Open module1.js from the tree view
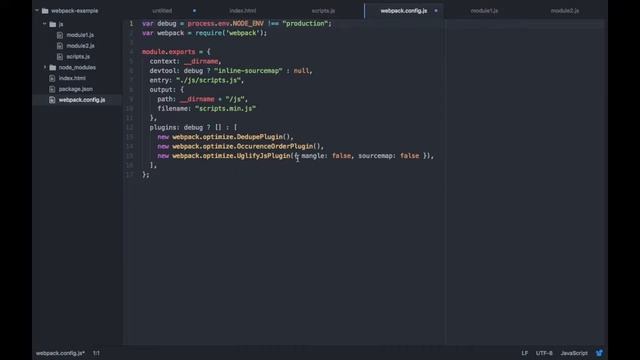The width and height of the screenshot is (640, 360). (x=80, y=35)
